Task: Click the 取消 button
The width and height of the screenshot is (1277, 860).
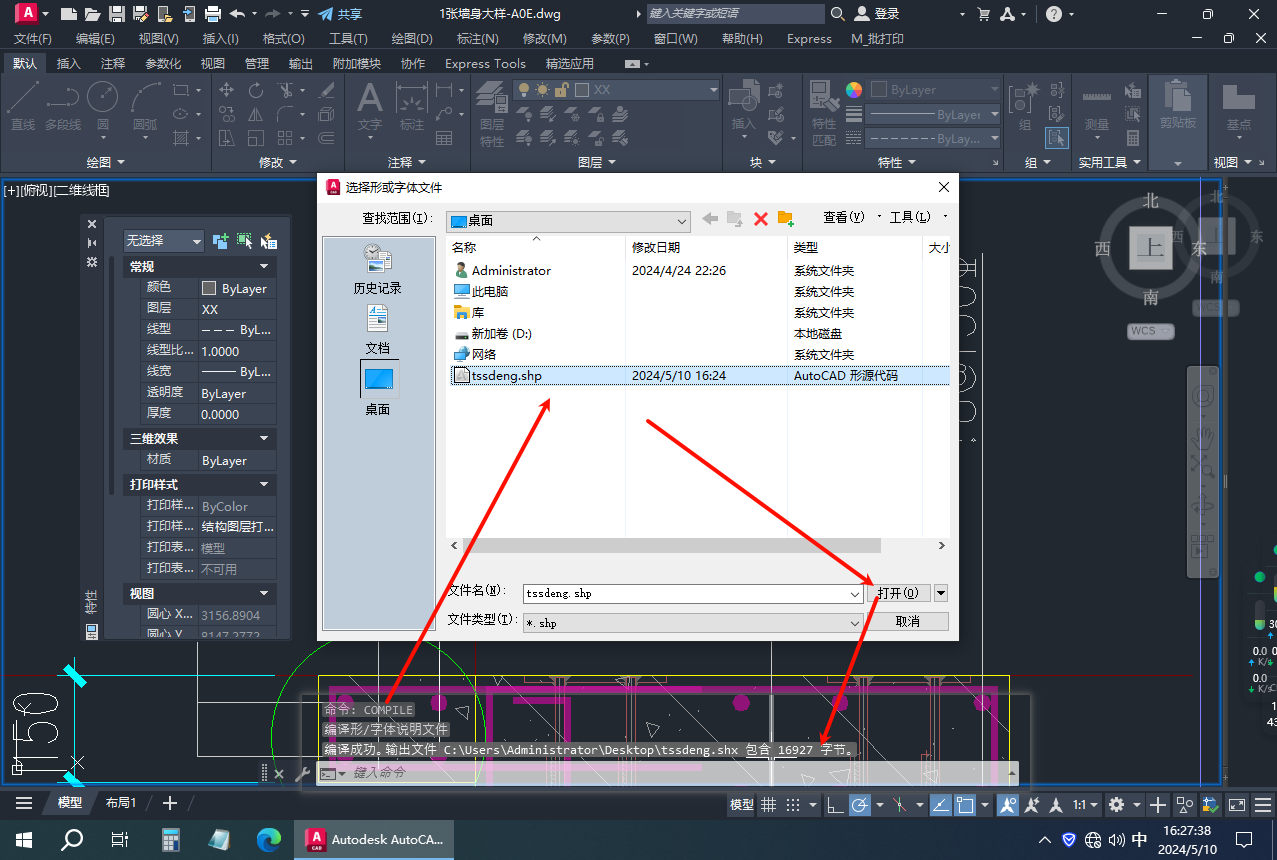Action: 907,621
